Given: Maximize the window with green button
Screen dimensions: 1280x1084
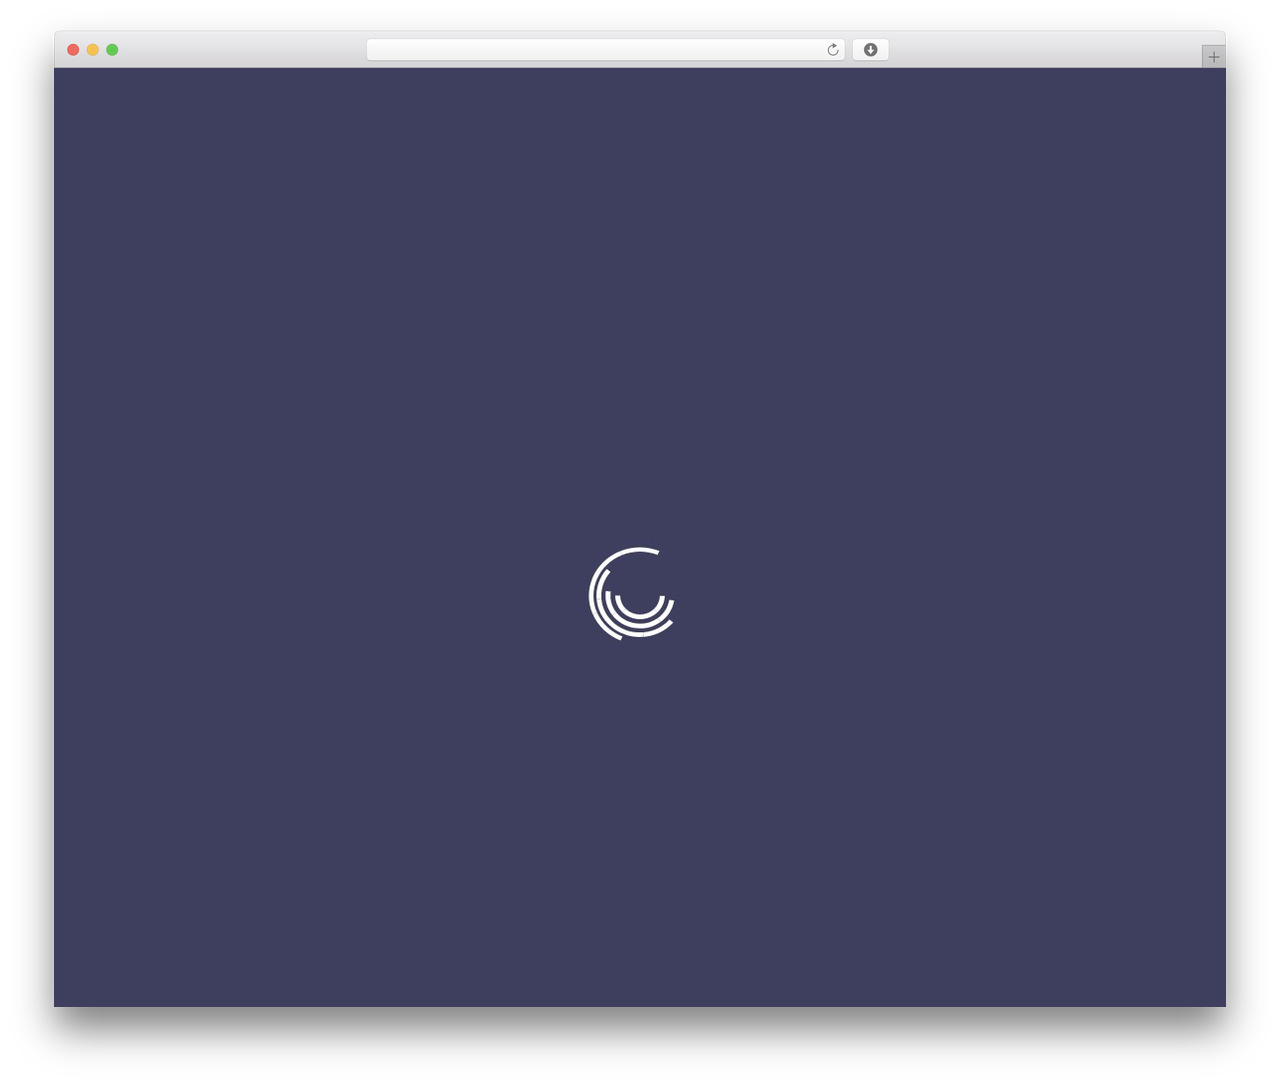Looking at the screenshot, I should point(112,50).
